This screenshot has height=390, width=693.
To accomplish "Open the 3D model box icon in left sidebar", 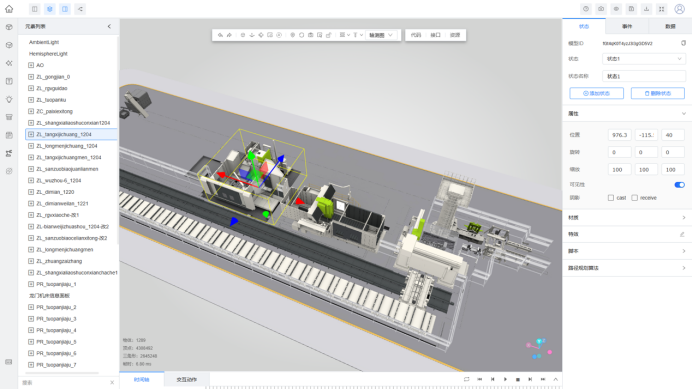I will pos(9,27).
